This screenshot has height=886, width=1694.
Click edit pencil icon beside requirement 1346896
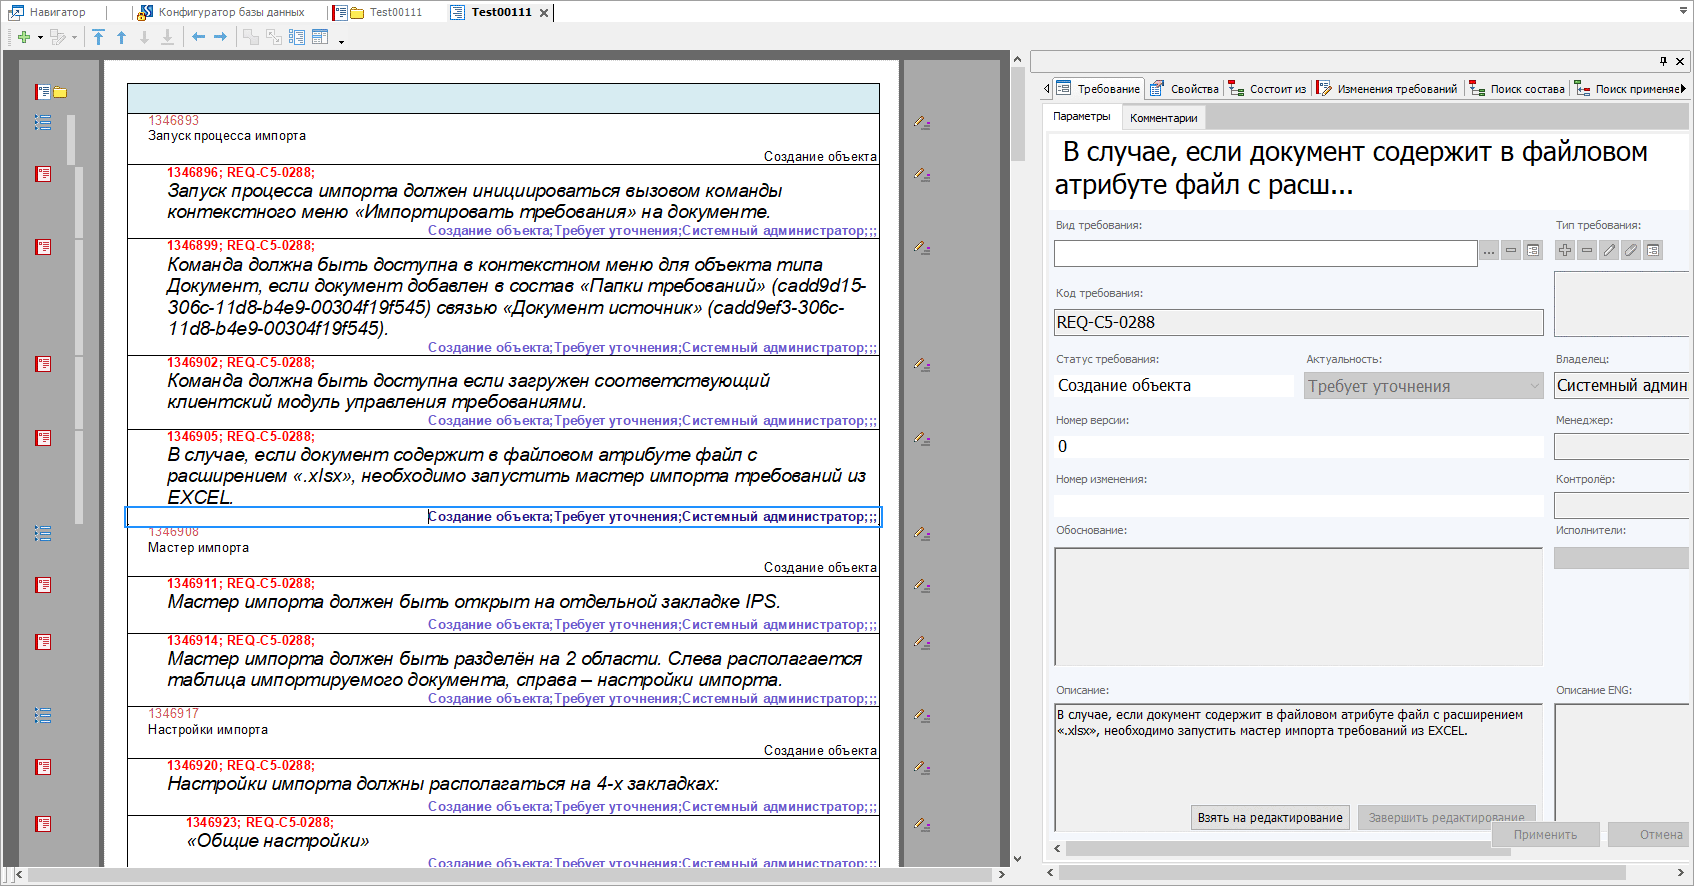point(922,174)
